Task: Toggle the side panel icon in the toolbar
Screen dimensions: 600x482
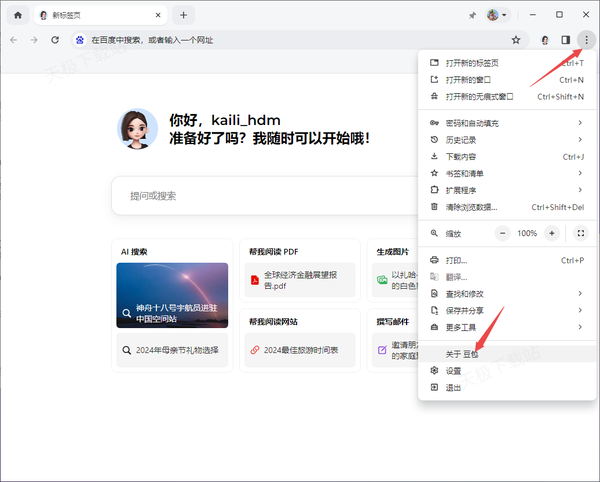Action: coord(566,40)
